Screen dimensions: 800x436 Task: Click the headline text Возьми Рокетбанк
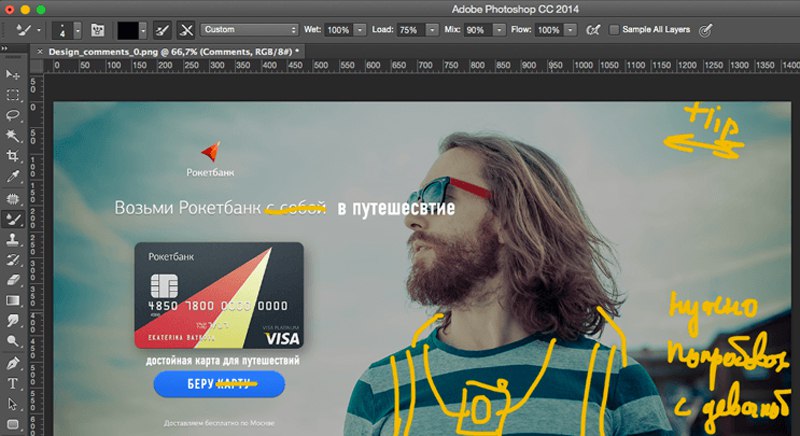(187, 208)
